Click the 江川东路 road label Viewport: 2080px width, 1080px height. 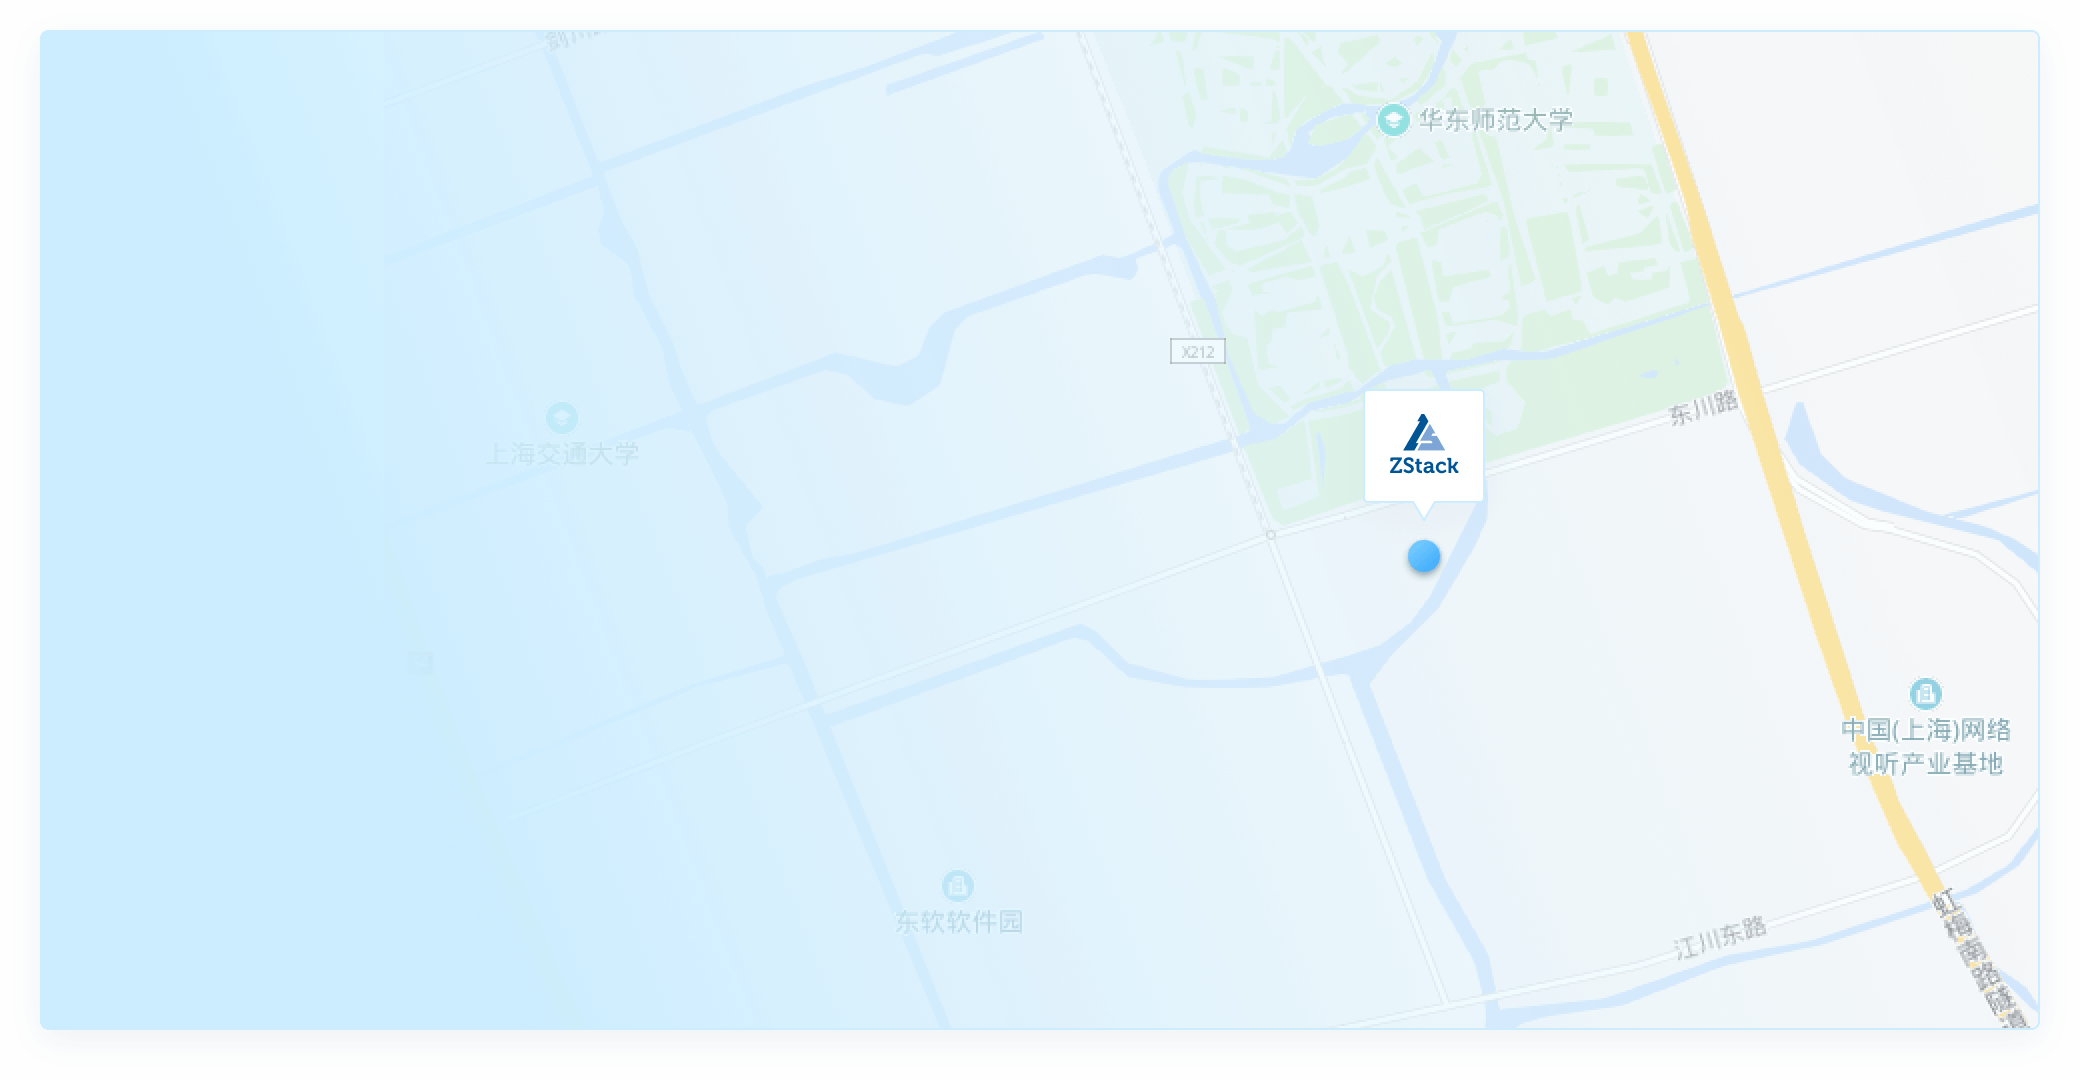1721,937
